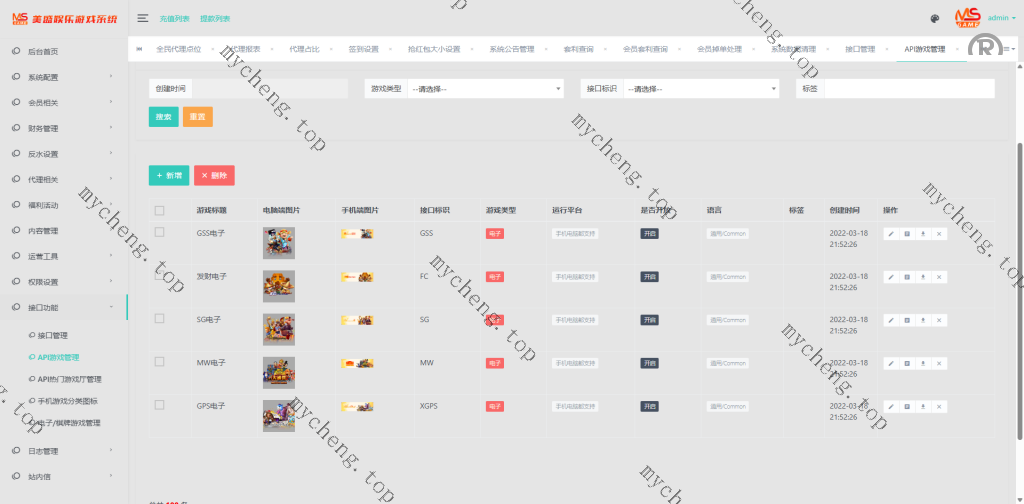Viewport: 1024px width, 504px height.
Task: Click the download icon in the SG电子 row
Action: point(923,320)
